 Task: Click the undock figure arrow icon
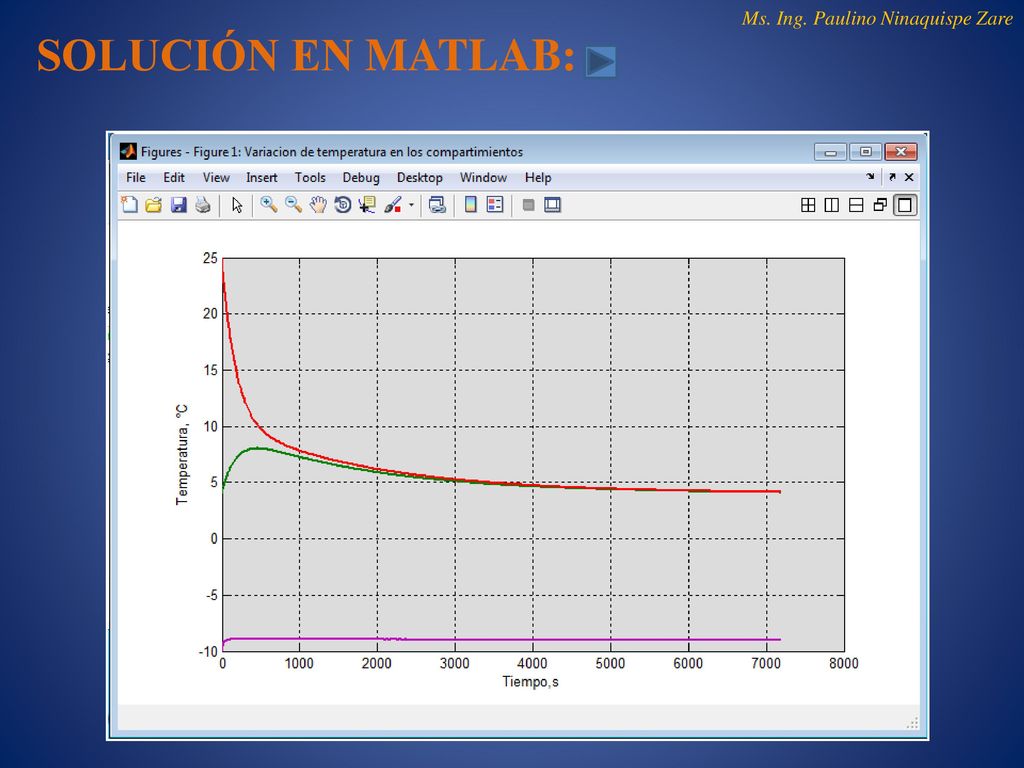892,177
